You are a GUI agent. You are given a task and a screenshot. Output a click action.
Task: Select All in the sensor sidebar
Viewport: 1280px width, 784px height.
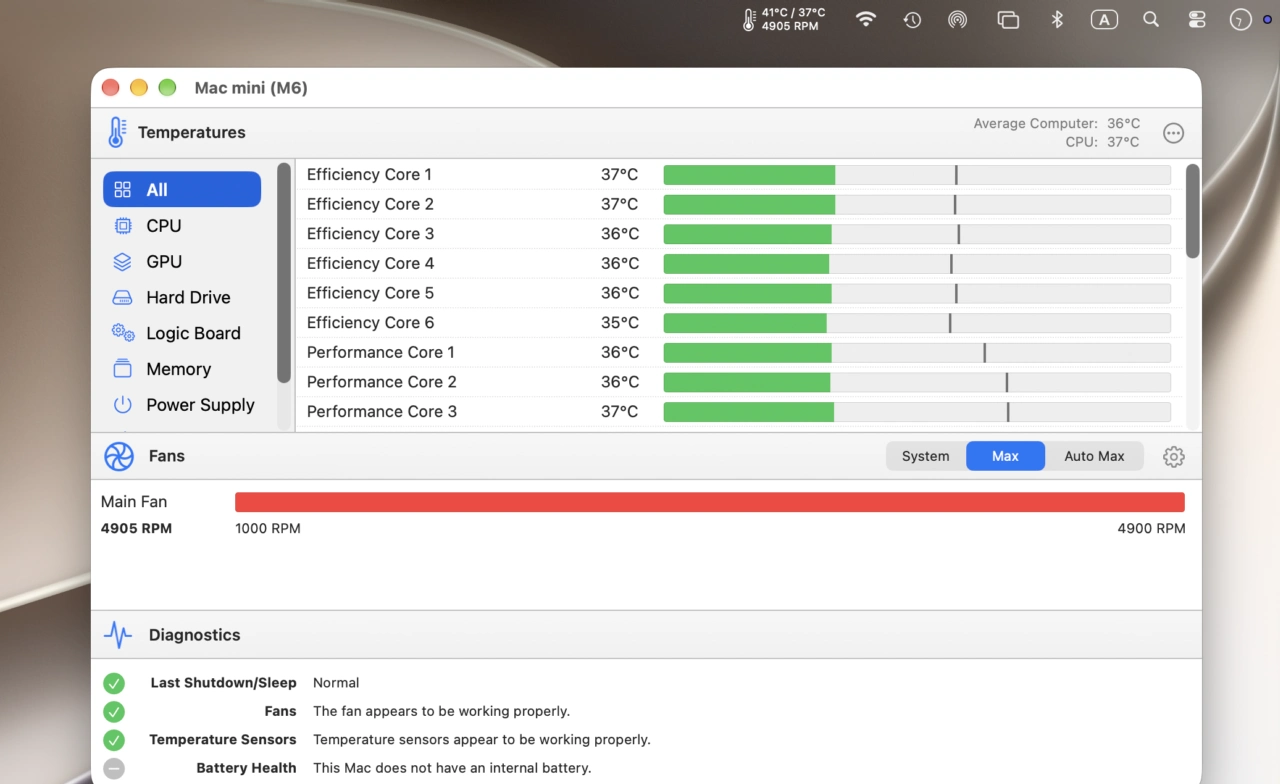point(182,190)
